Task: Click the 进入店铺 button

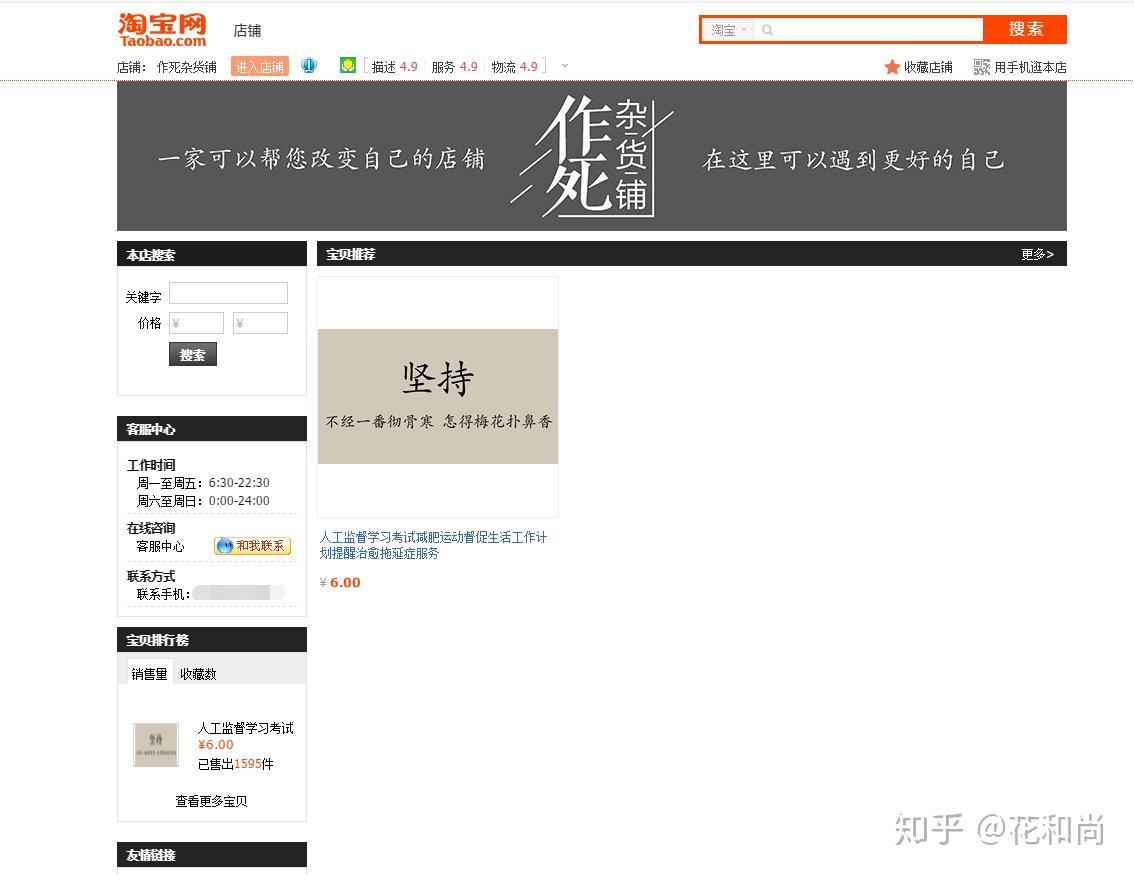Action: (x=260, y=67)
